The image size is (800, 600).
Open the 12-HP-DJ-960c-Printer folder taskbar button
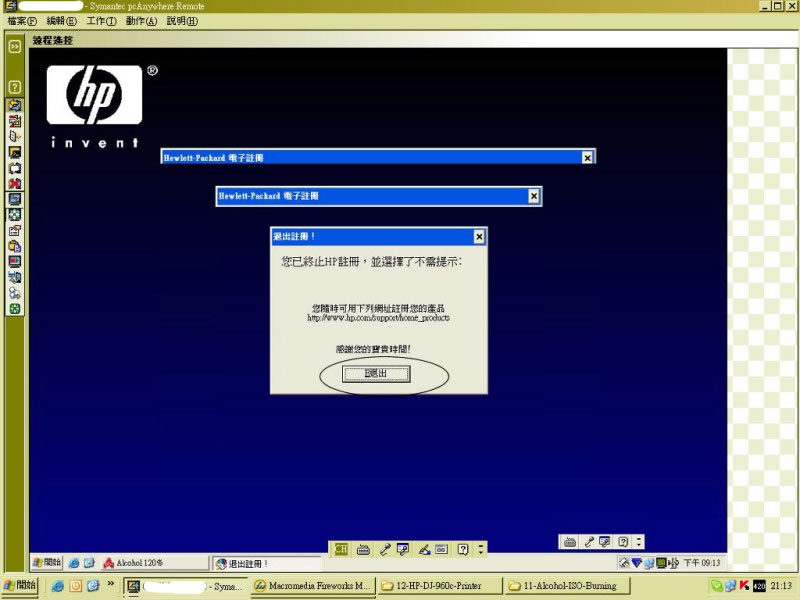(x=440, y=586)
